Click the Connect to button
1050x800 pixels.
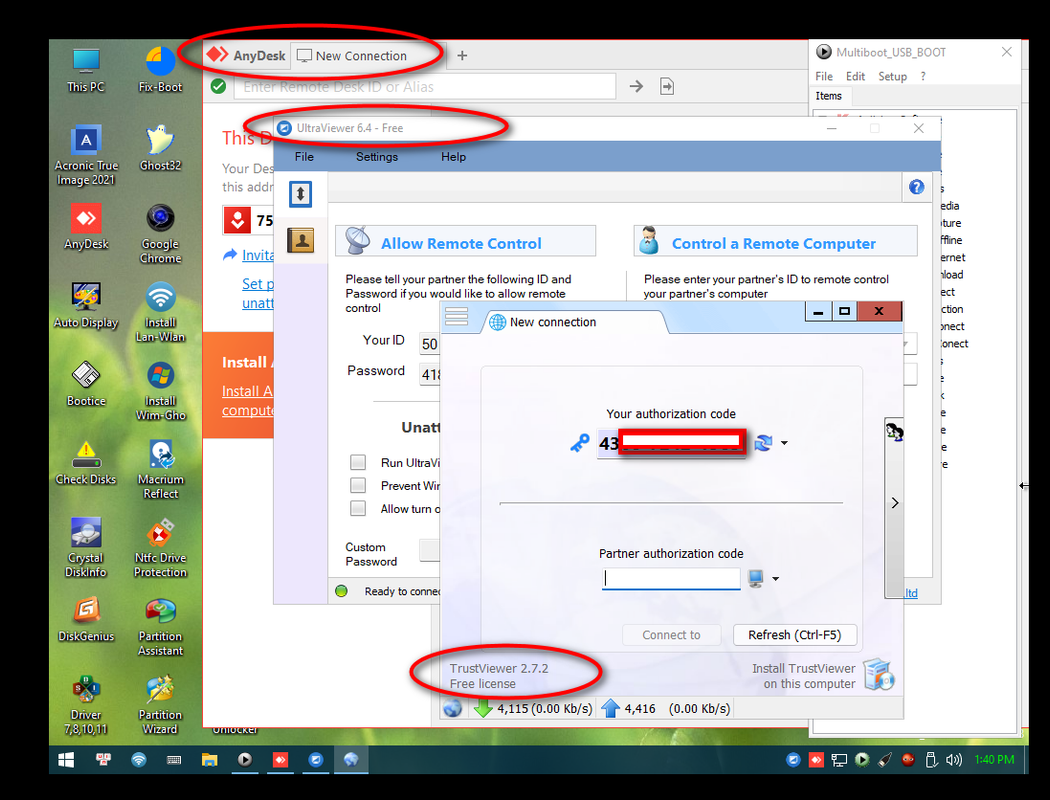[671, 635]
